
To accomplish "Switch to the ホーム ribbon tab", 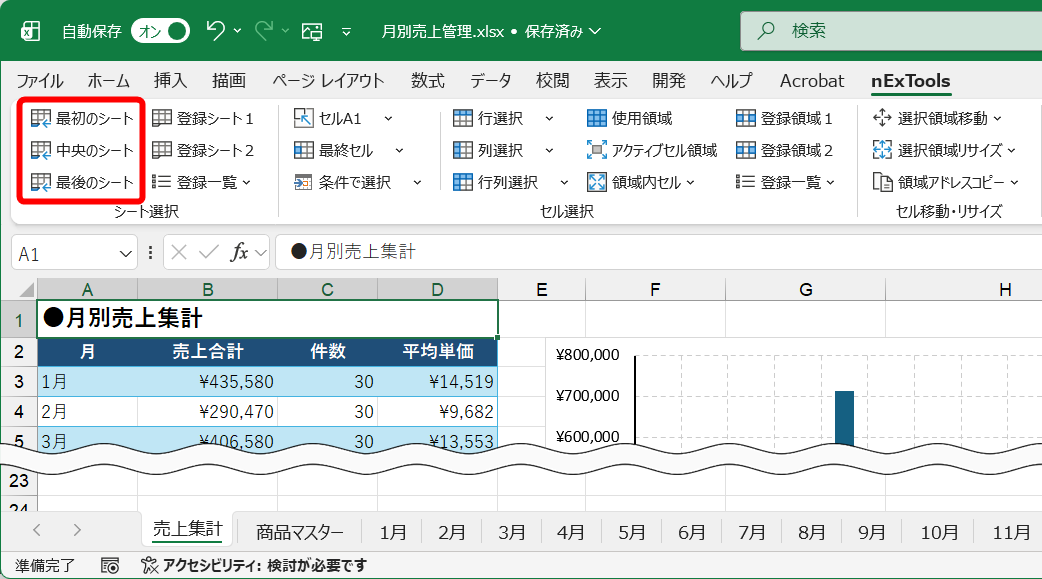I will [x=109, y=81].
